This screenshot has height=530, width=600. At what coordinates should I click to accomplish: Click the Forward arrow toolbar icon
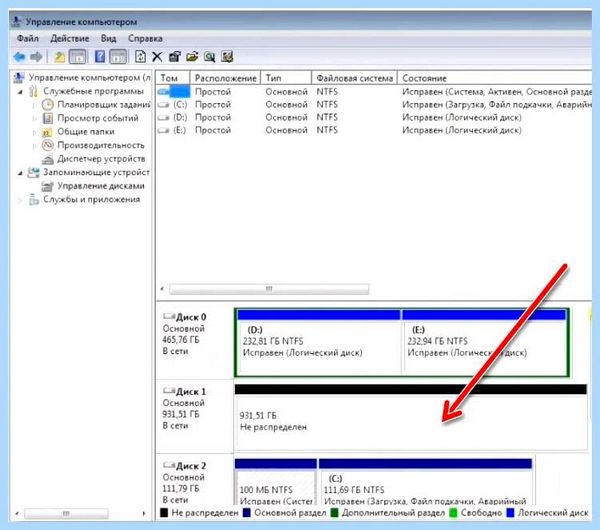[36, 57]
